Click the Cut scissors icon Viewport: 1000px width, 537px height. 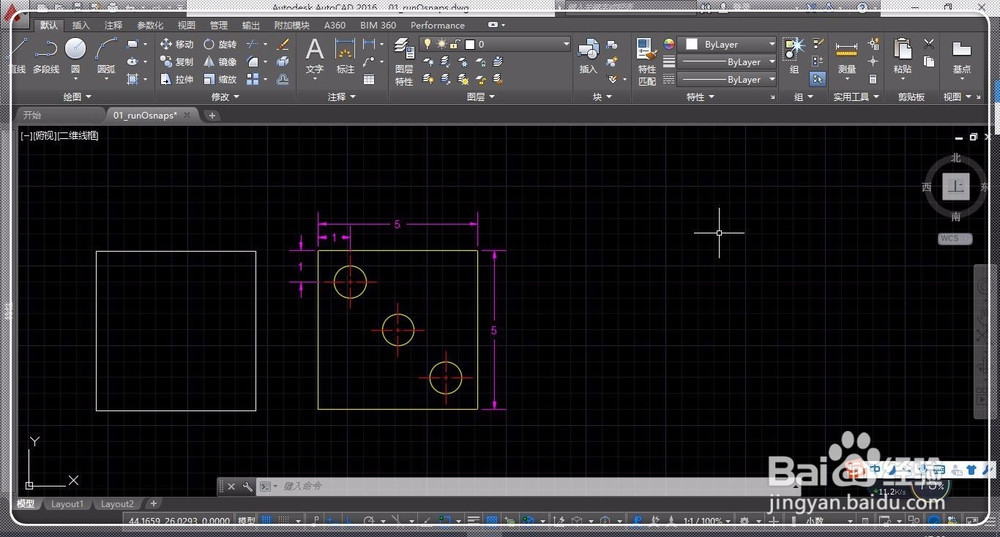[929, 44]
